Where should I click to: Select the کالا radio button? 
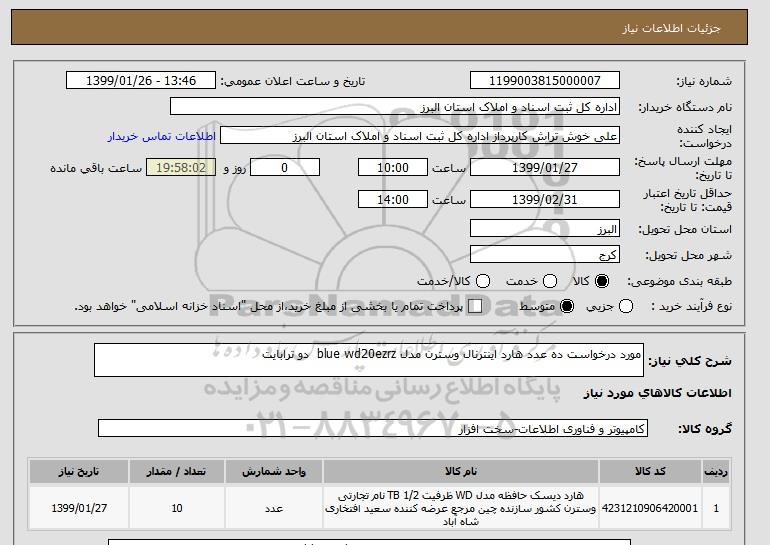point(602,281)
